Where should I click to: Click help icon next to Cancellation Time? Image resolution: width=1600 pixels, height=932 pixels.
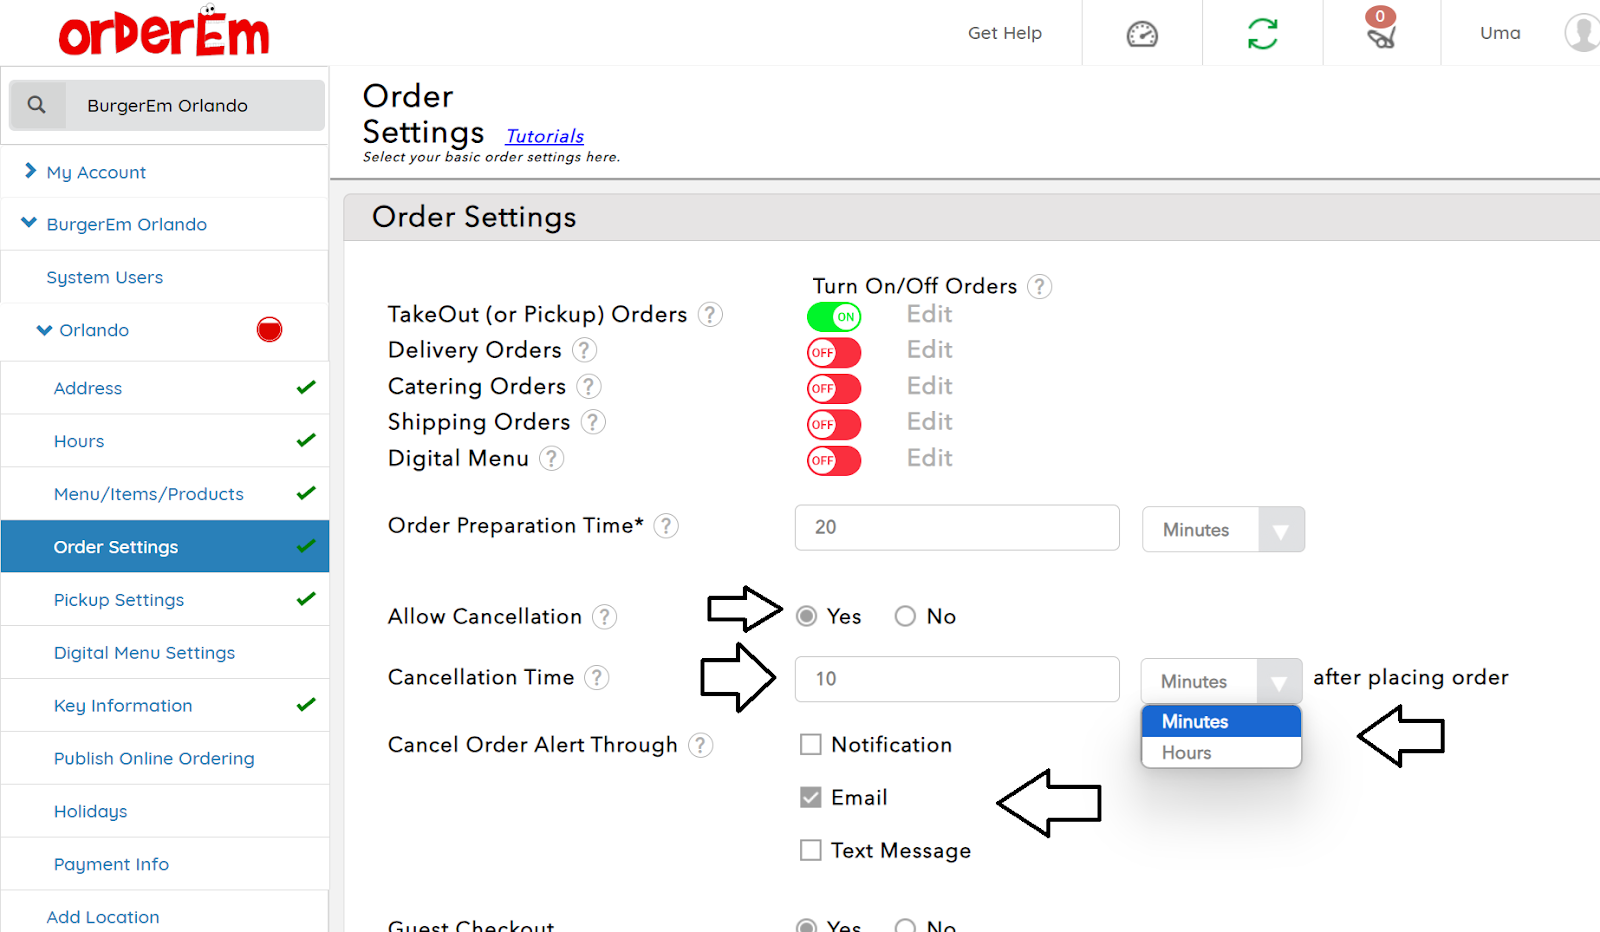click(x=596, y=678)
